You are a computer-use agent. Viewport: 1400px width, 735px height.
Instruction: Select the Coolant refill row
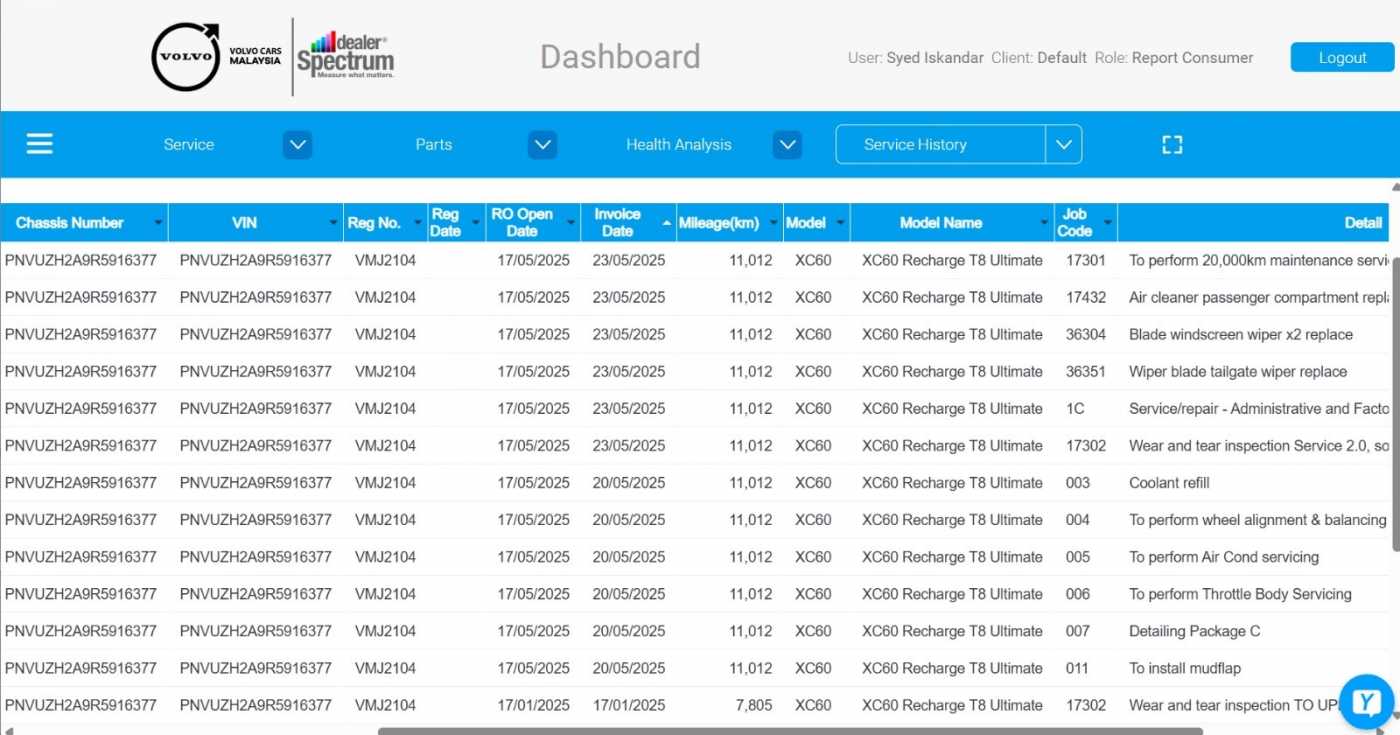(1169, 483)
